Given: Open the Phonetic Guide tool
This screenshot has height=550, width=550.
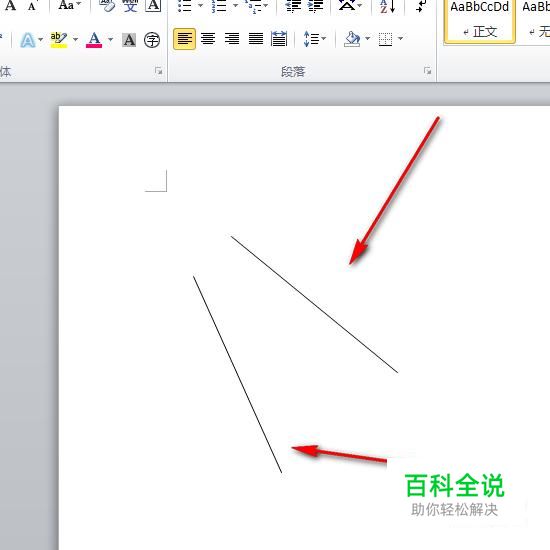Looking at the screenshot, I should [x=130, y=6].
